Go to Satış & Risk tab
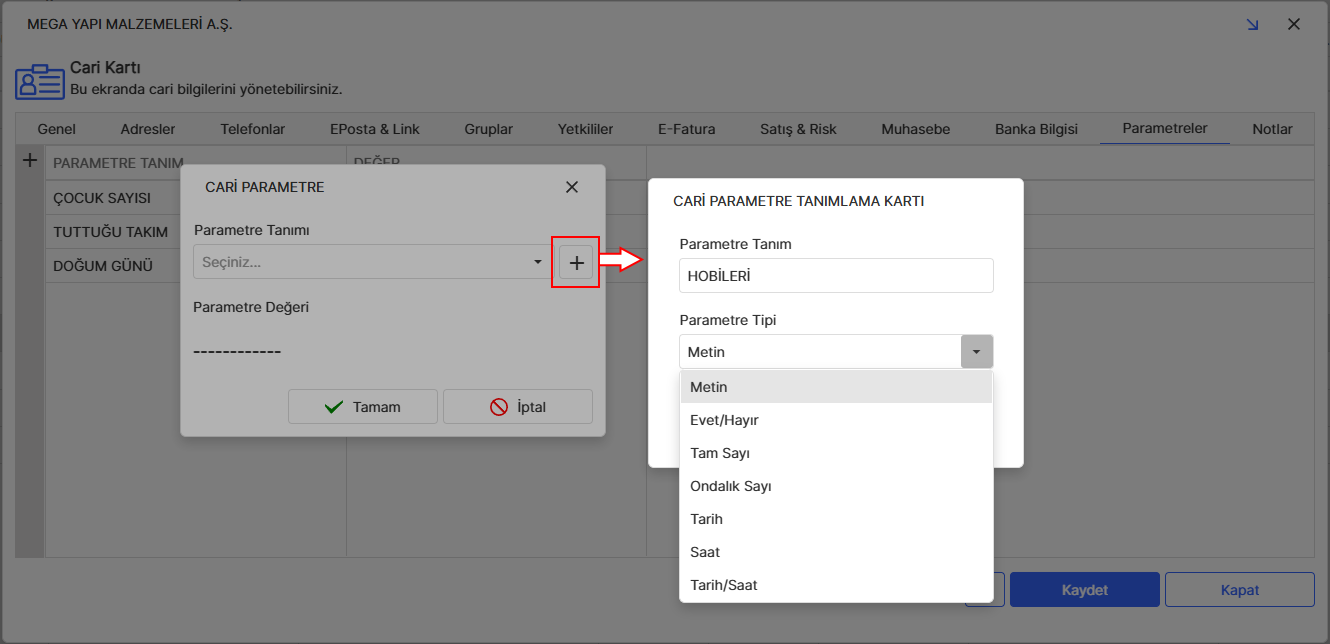1330x644 pixels. 798,129
